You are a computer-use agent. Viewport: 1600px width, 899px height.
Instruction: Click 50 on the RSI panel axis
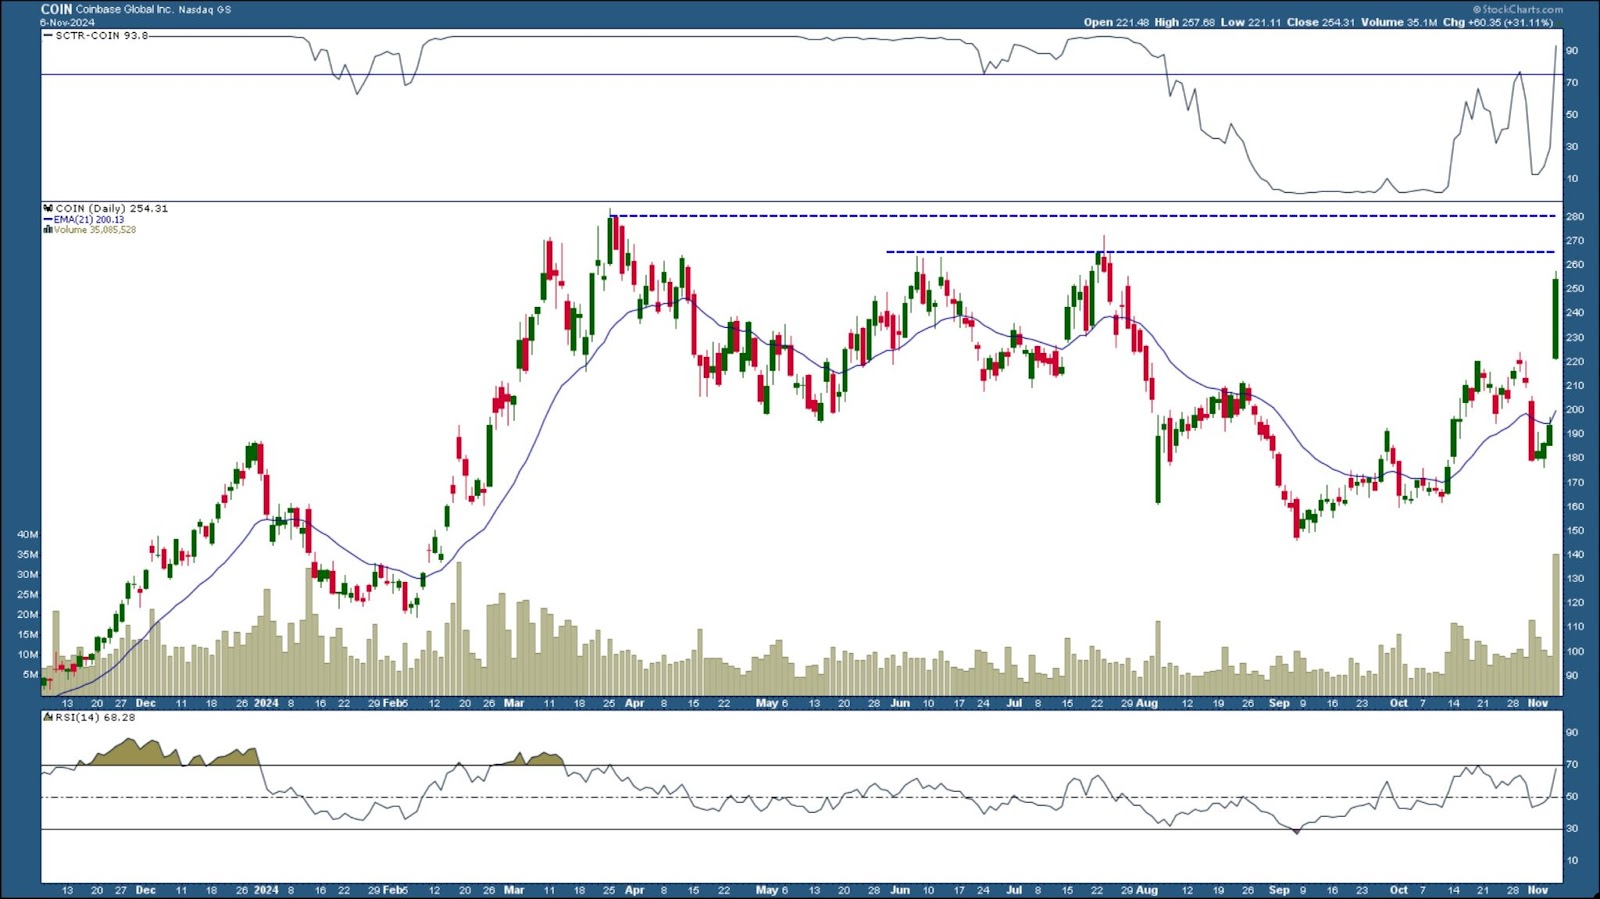(x=1572, y=797)
